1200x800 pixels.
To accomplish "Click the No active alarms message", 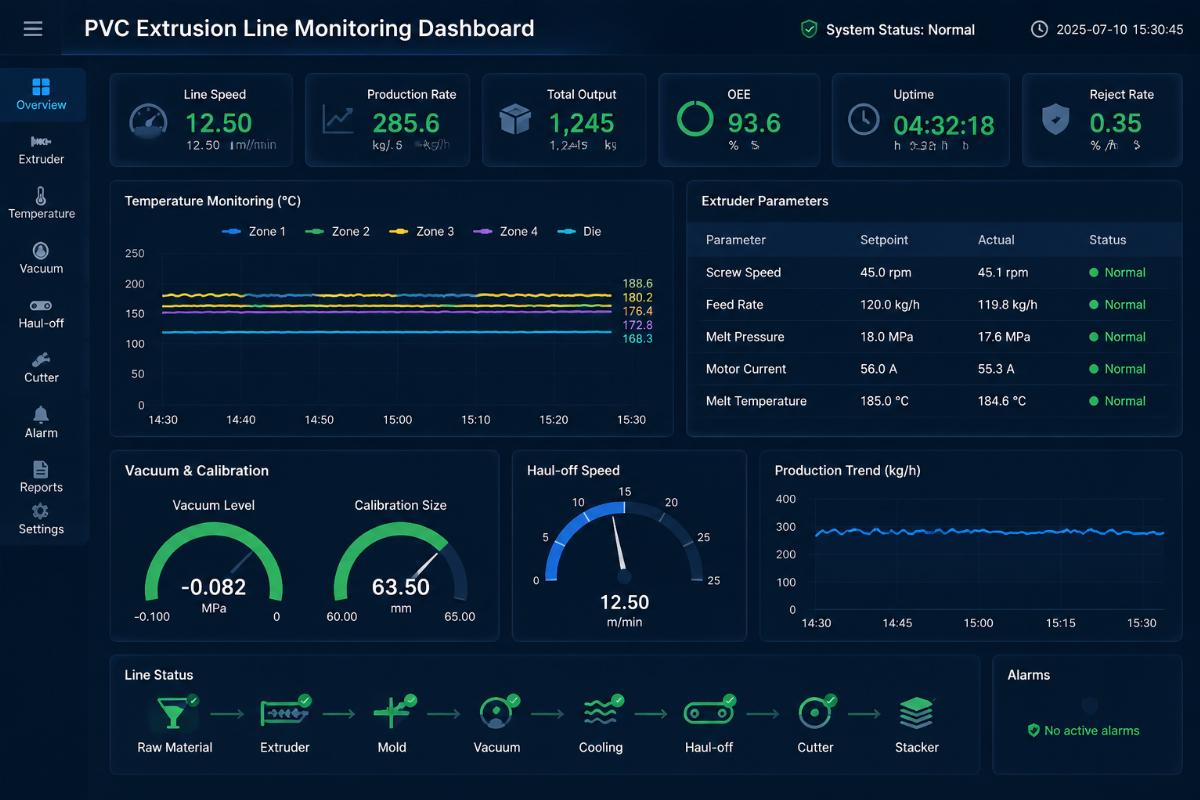I will click(x=1092, y=731).
